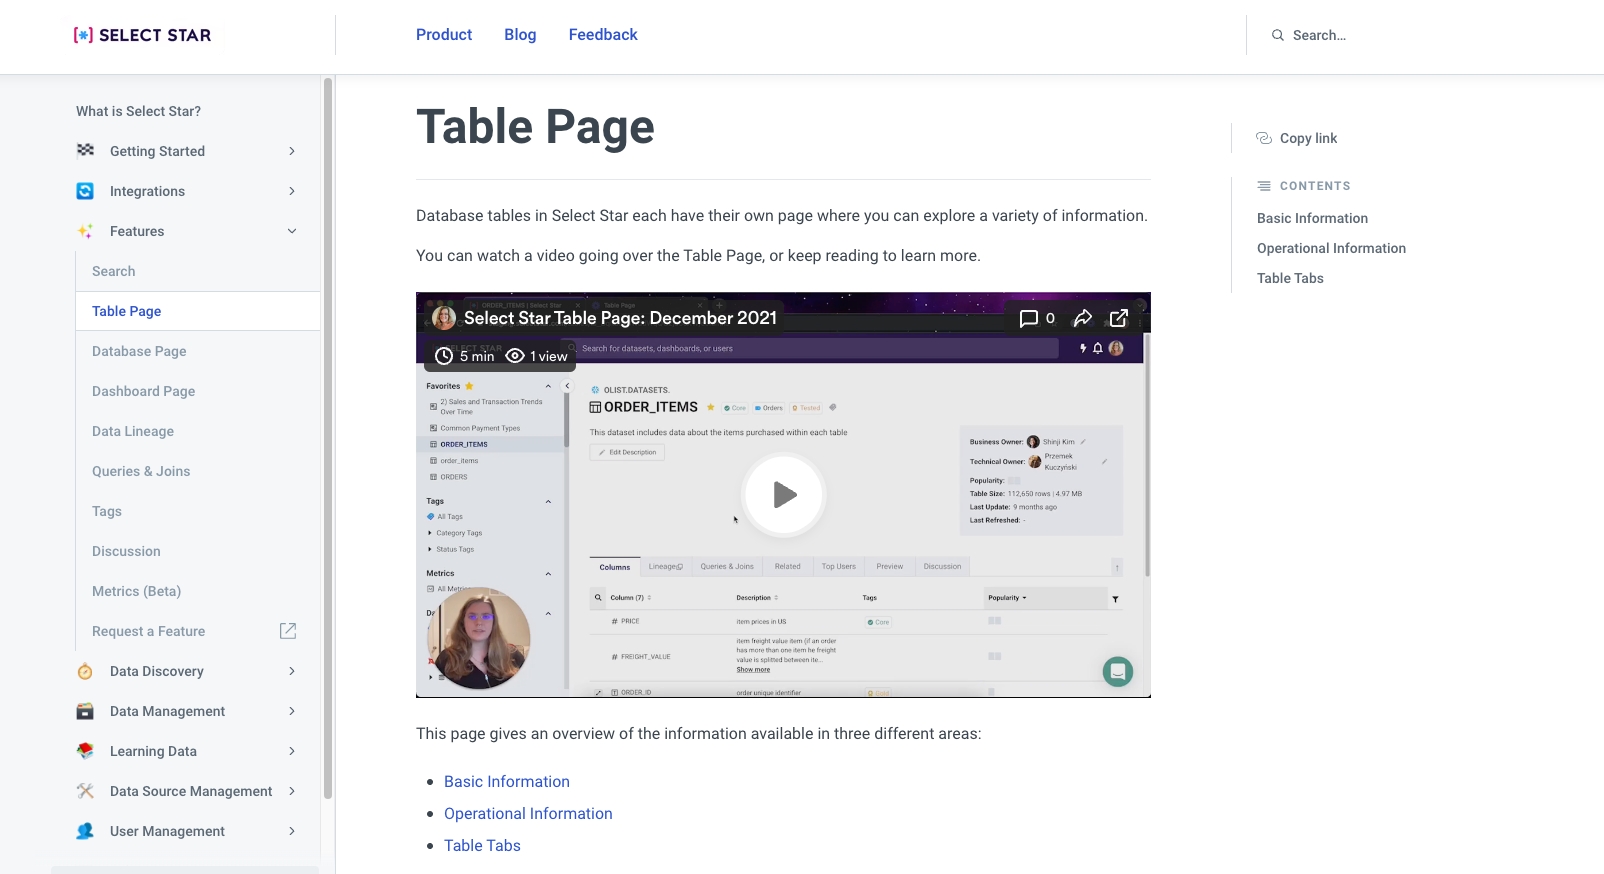
Task: Open video in new window icon
Action: pyautogui.click(x=1119, y=318)
